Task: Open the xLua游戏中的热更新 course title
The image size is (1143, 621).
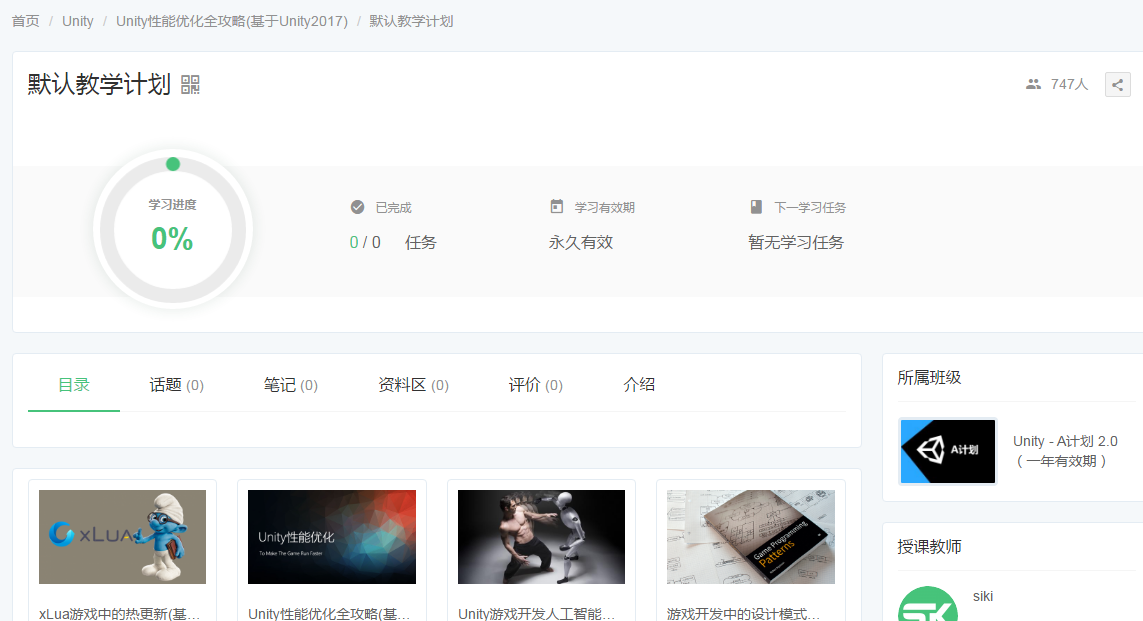Action: [120, 614]
